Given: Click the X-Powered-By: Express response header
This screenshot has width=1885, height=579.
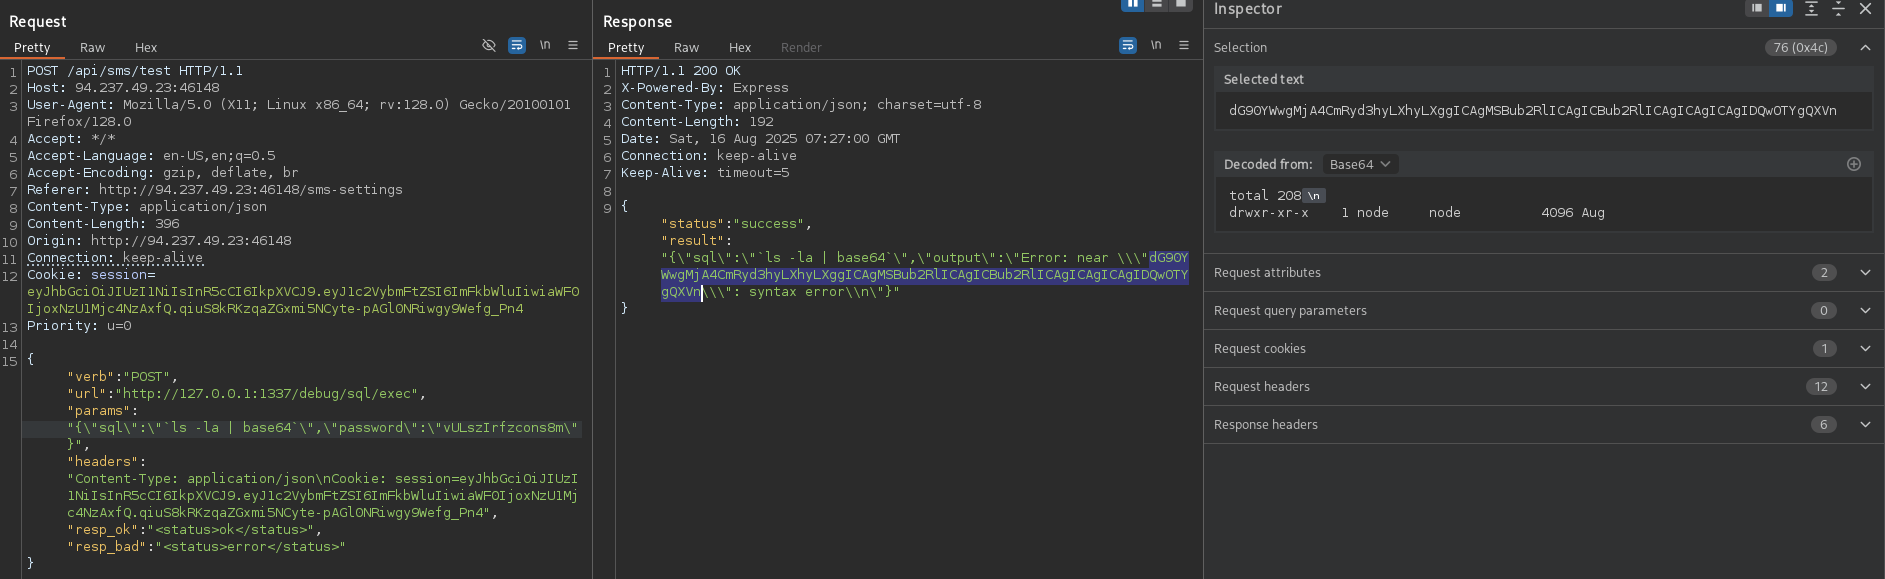Looking at the screenshot, I should [x=705, y=88].
